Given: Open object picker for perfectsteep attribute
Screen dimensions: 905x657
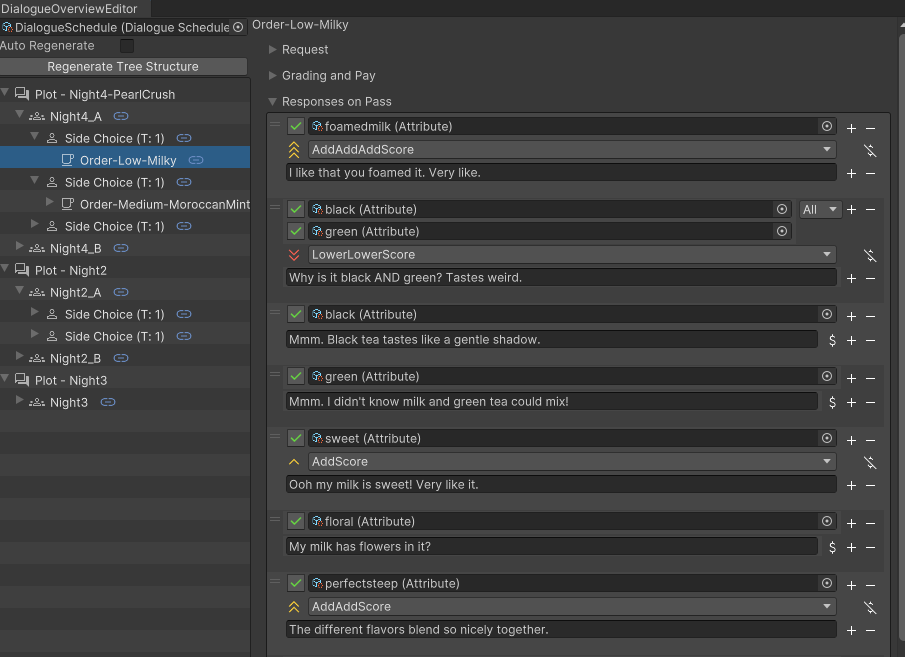Looking at the screenshot, I should pyautogui.click(x=827, y=583).
